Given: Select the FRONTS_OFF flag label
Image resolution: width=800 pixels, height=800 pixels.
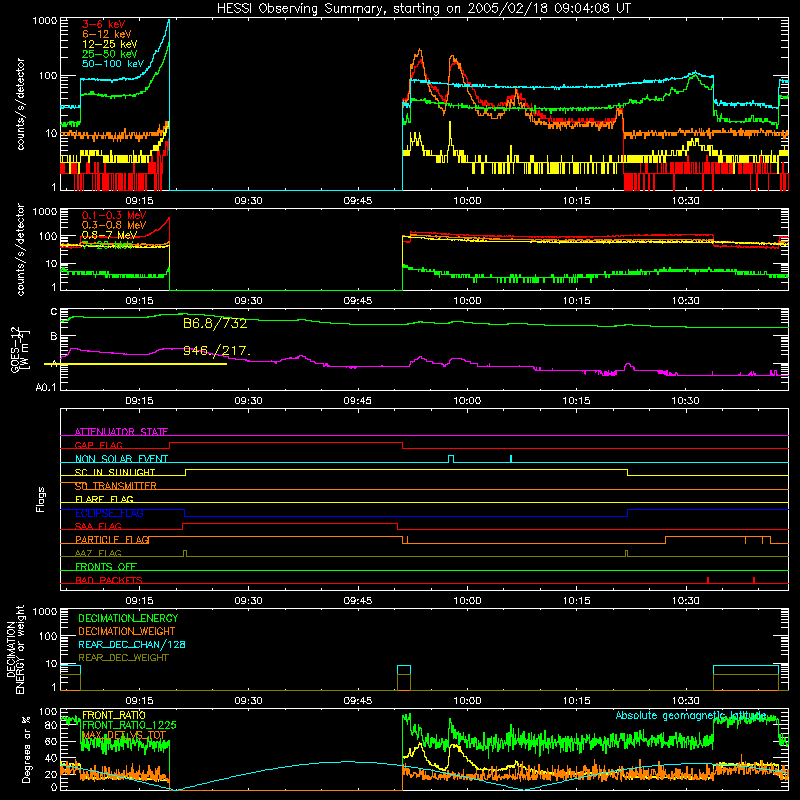Looking at the screenshot, I should point(106,567).
